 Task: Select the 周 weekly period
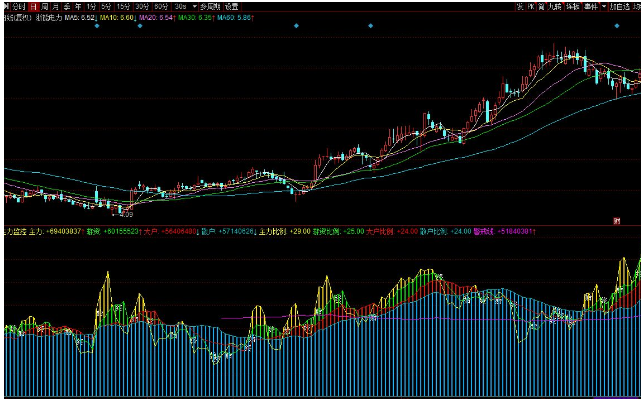point(44,7)
